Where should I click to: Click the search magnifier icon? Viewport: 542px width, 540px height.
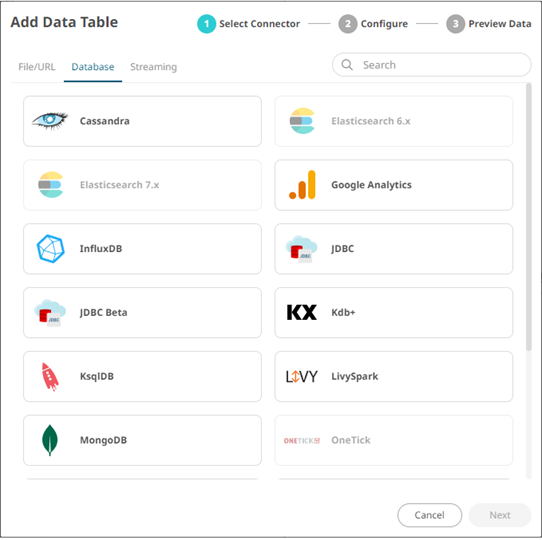pos(347,65)
